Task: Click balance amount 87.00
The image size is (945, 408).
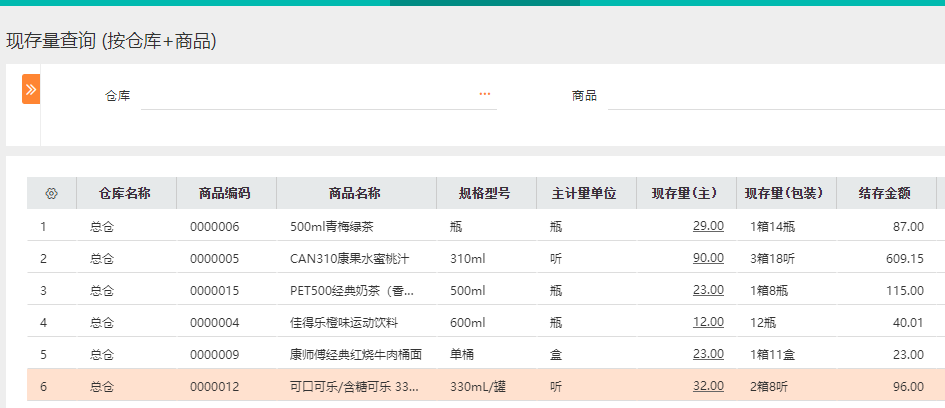Action: [908, 227]
